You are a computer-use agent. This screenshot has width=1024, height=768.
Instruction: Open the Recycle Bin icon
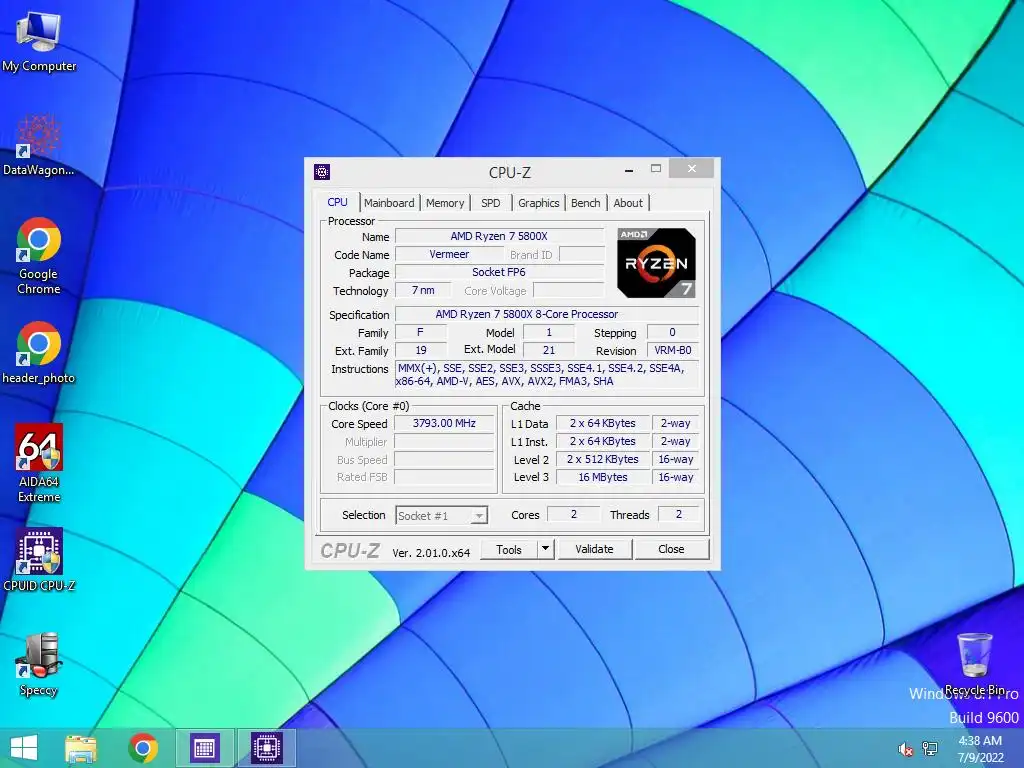tap(974, 664)
